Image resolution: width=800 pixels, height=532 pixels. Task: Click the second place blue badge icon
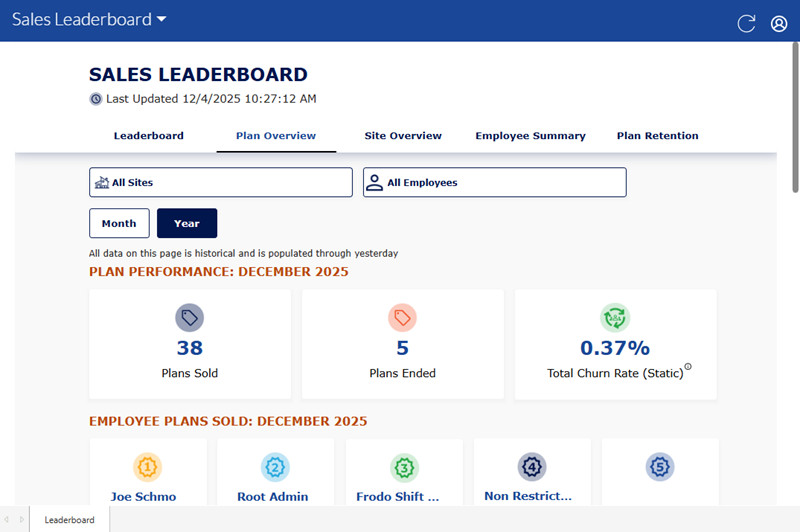275,466
